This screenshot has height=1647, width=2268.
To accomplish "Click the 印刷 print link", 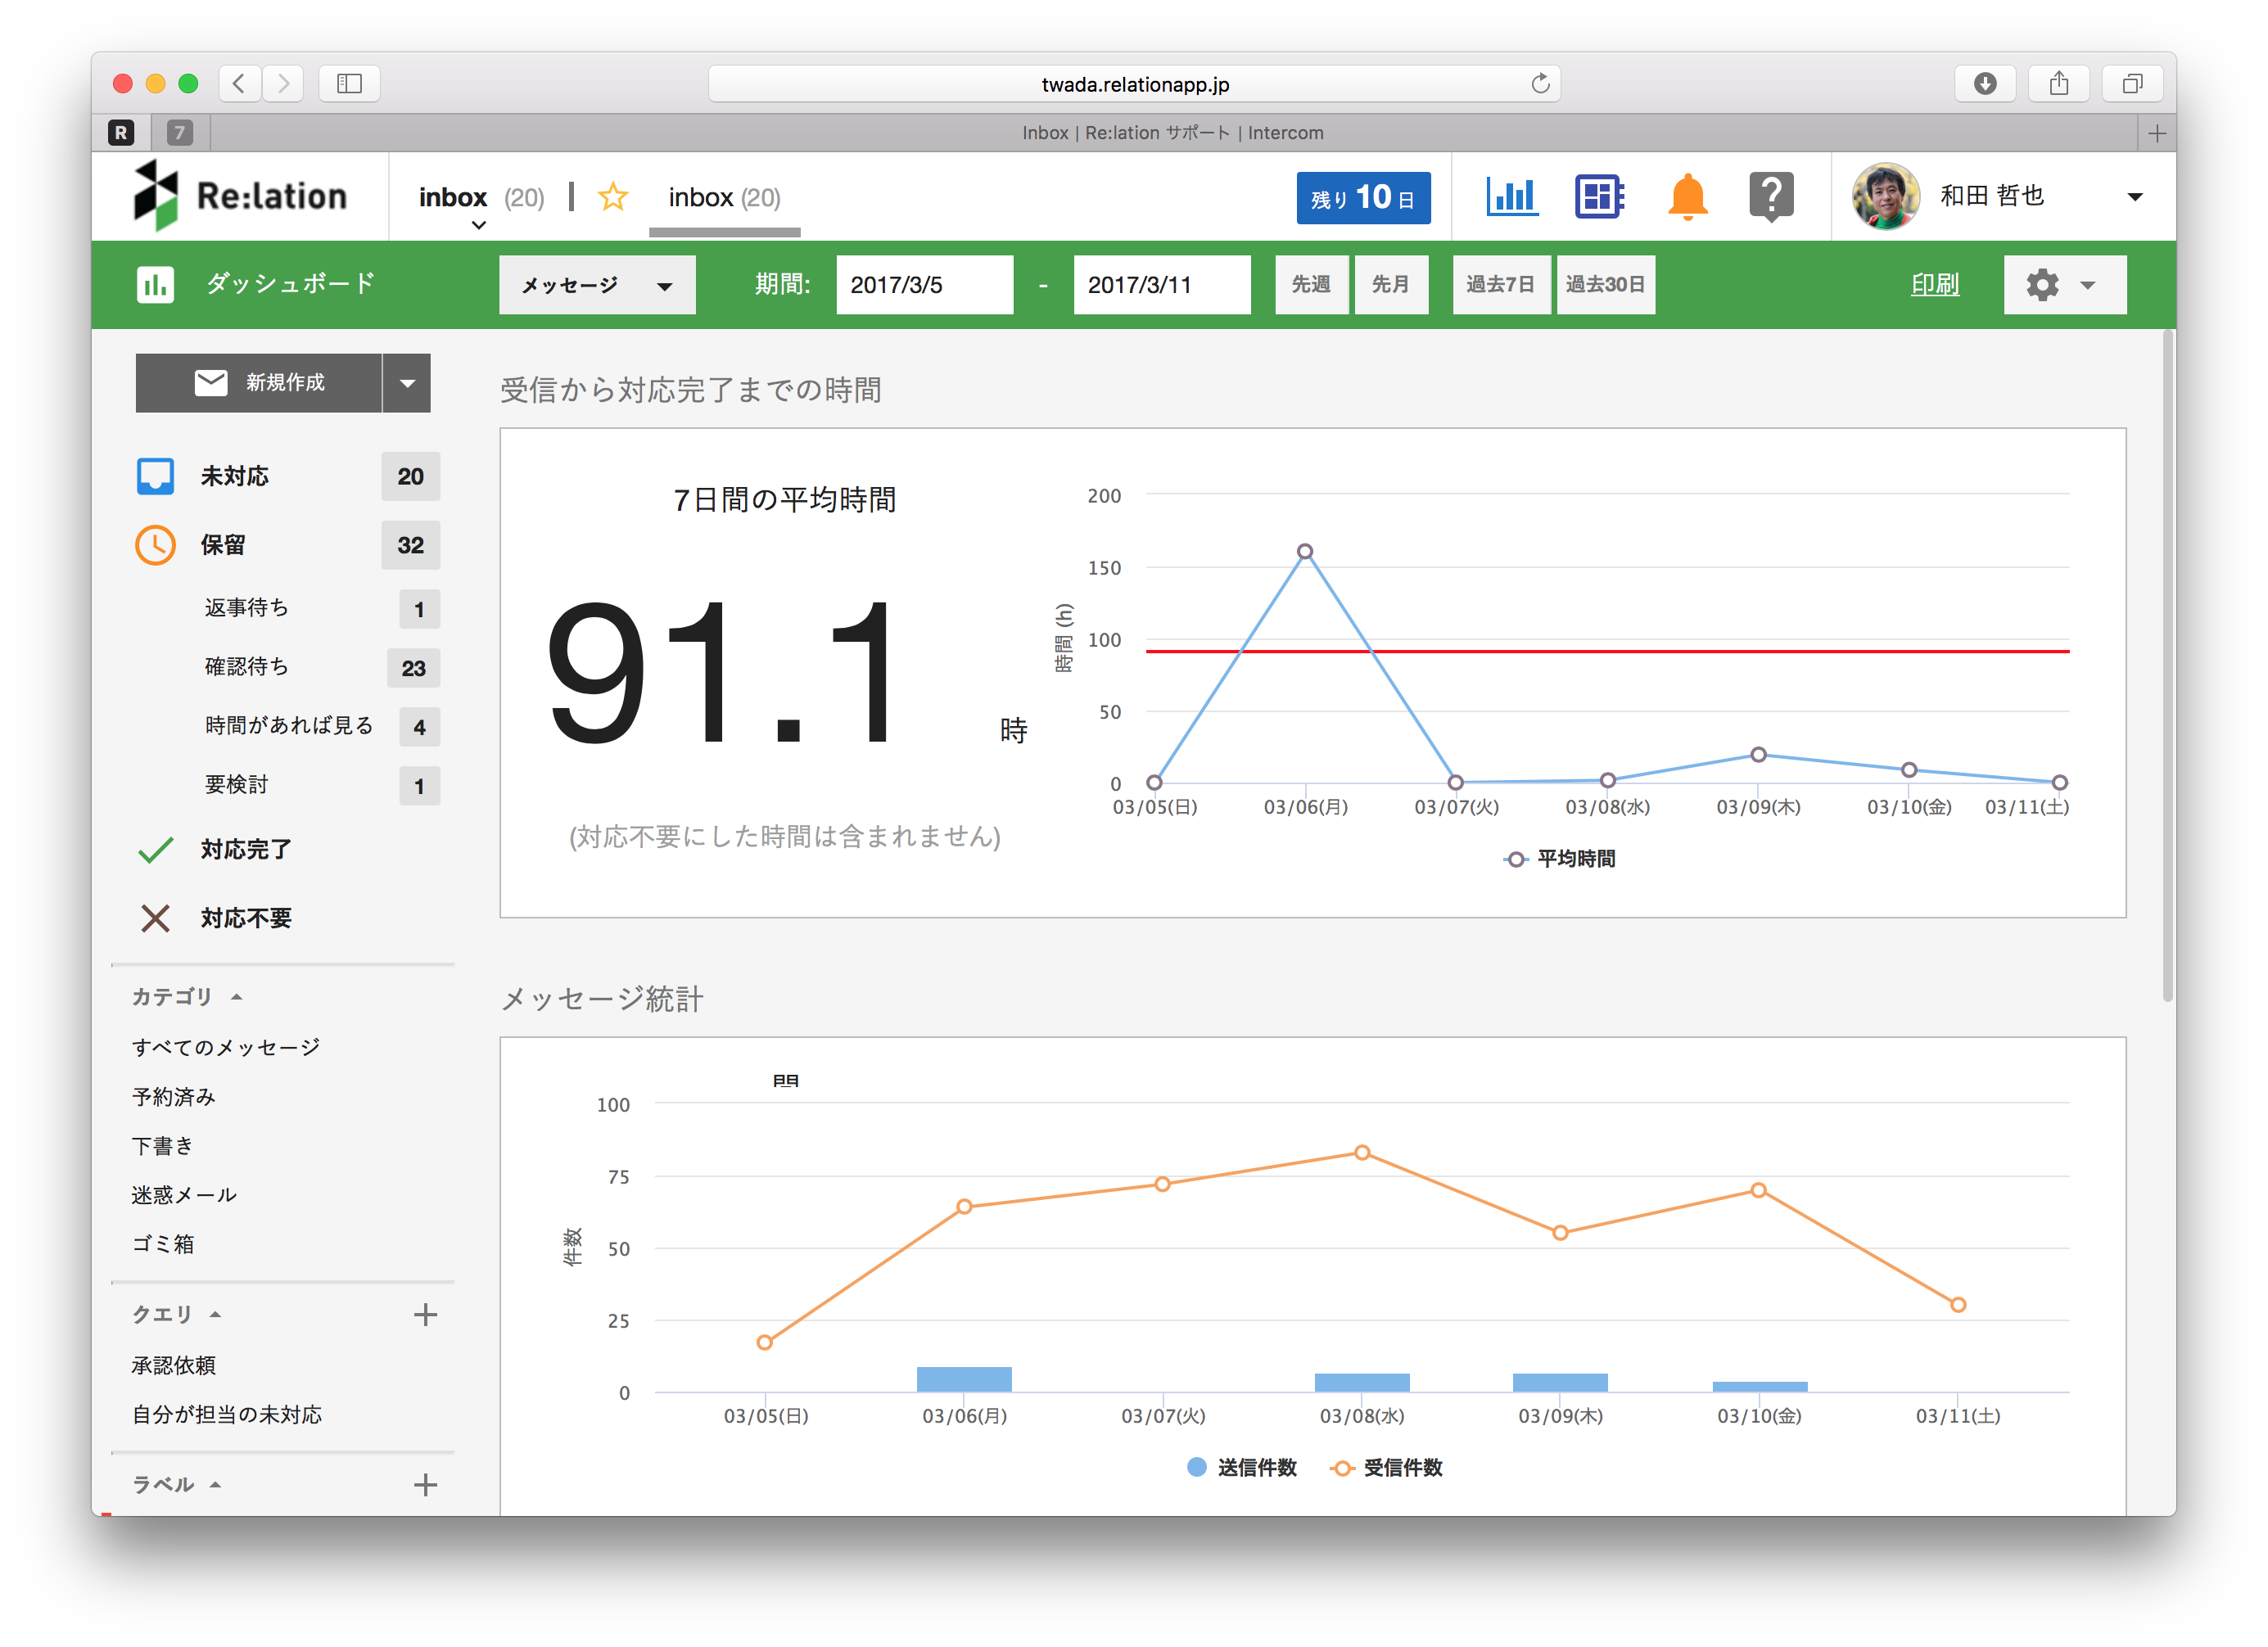I will coord(1934,285).
